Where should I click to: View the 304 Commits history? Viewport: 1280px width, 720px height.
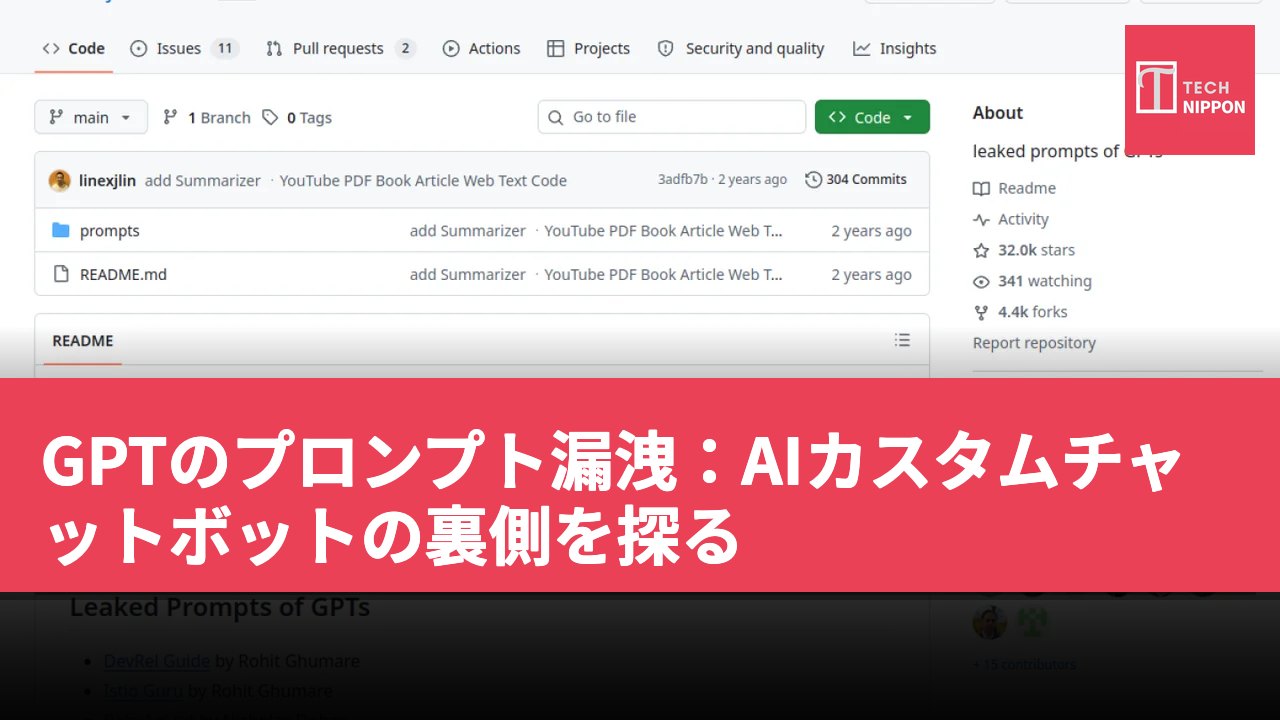point(856,180)
